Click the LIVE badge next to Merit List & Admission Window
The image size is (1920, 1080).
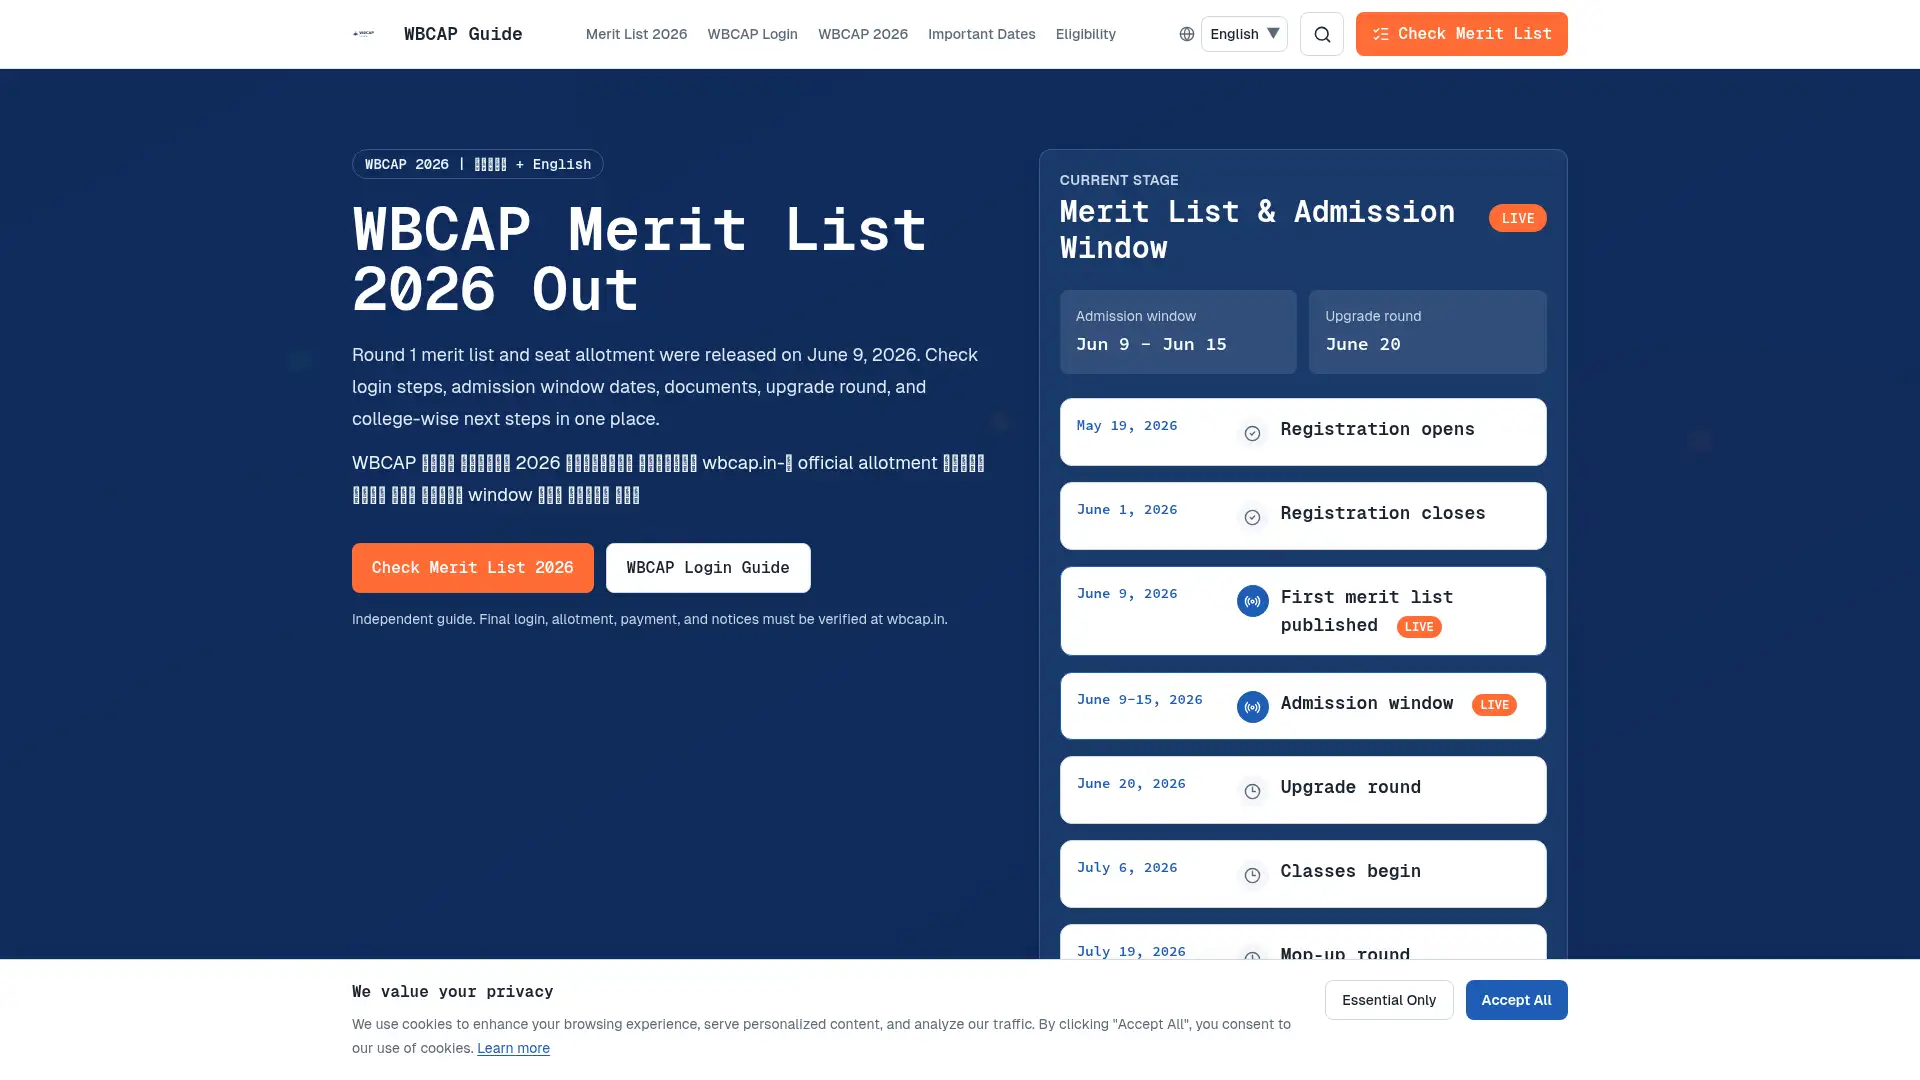point(1517,218)
